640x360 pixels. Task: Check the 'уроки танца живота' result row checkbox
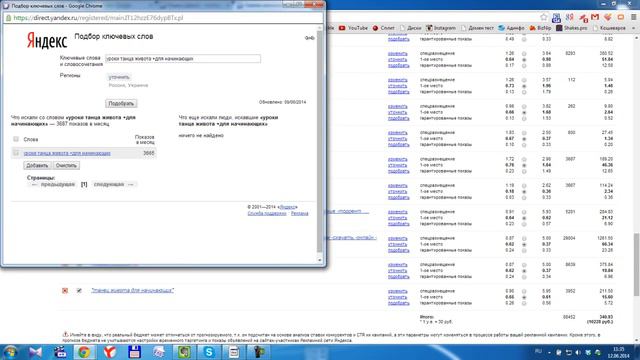point(16,153)
